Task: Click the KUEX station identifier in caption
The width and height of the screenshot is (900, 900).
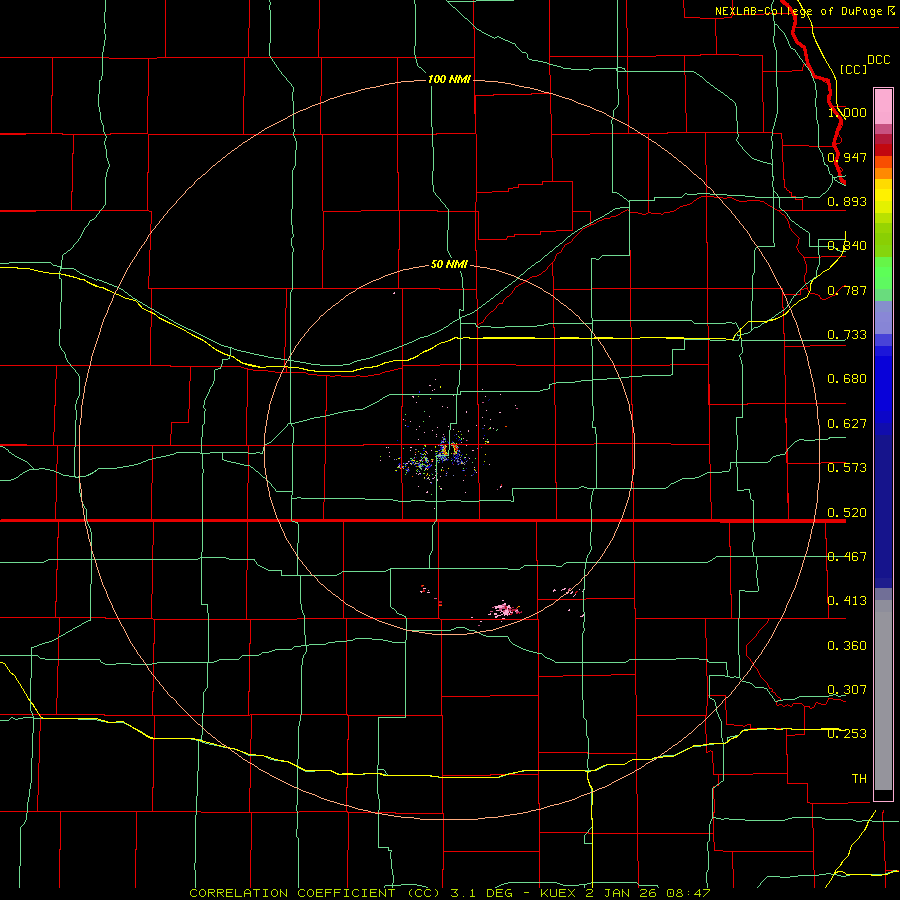Action: tap(558, 893)
